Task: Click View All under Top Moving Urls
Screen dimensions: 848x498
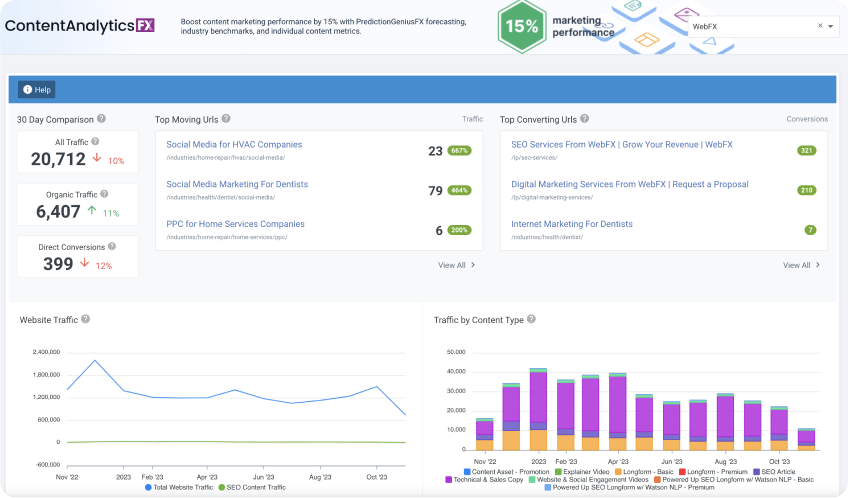Action: (456, 265)
